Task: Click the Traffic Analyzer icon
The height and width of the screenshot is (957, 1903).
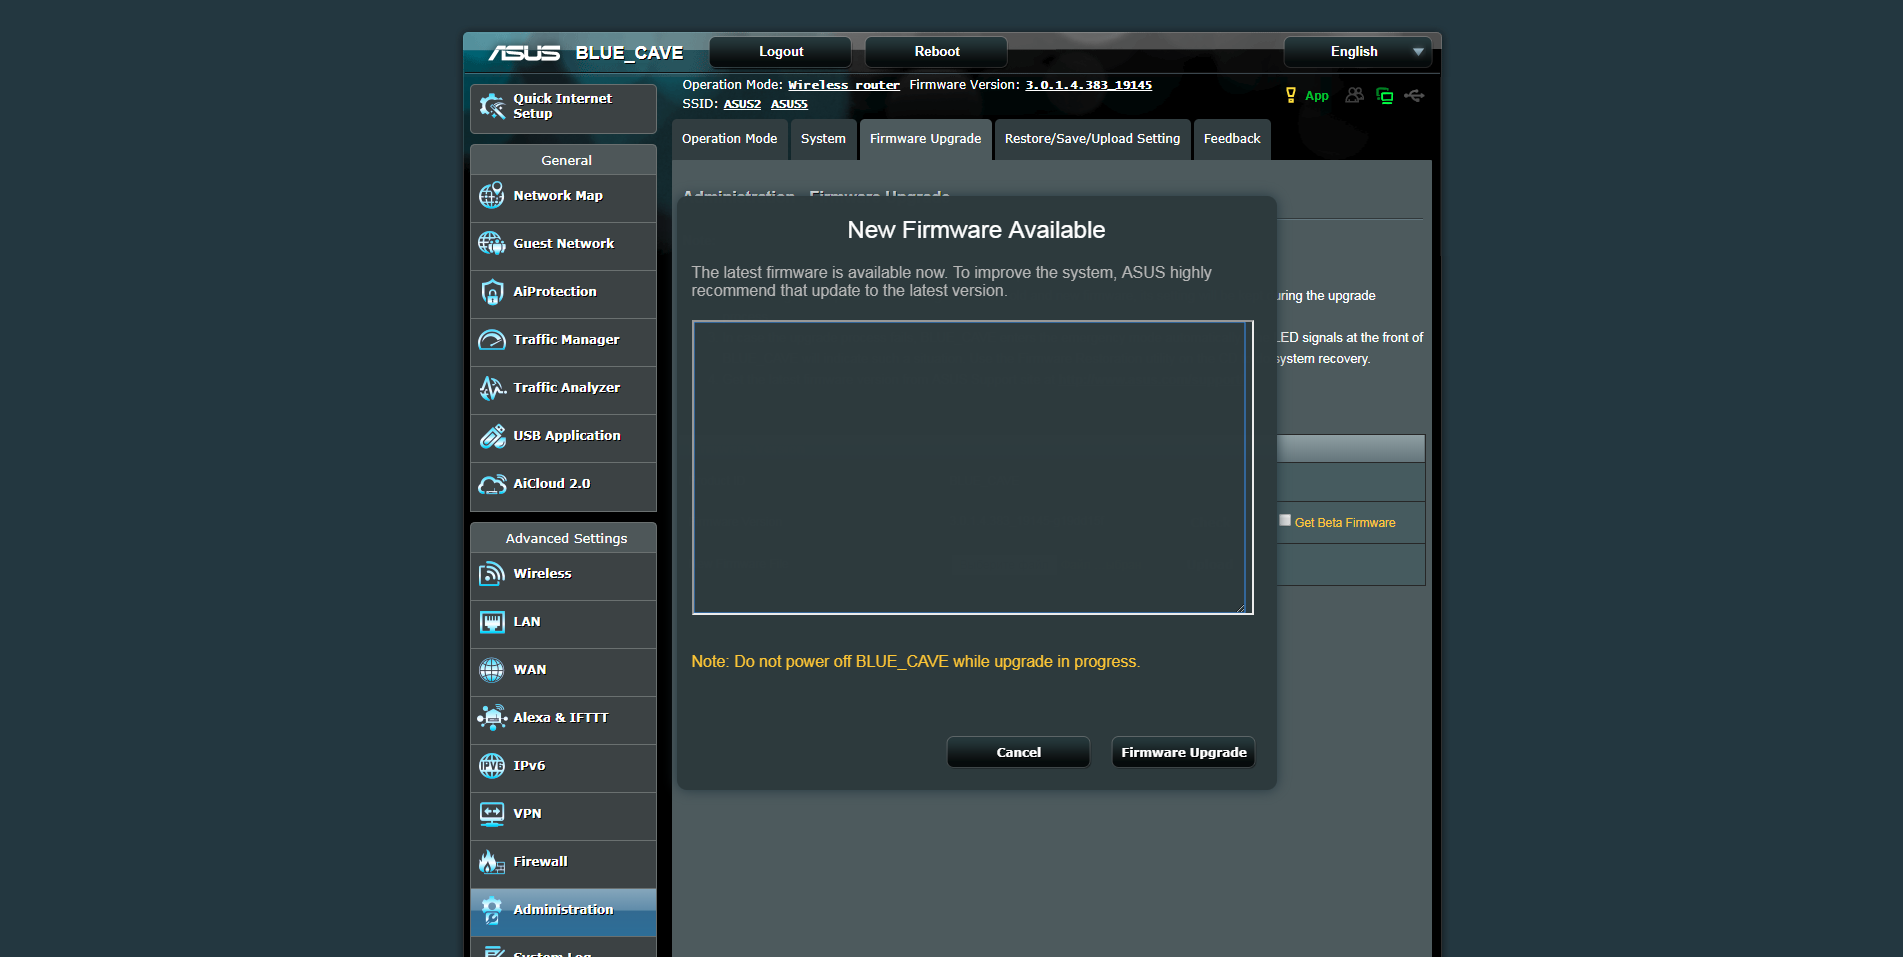Action: click(492, 388)
